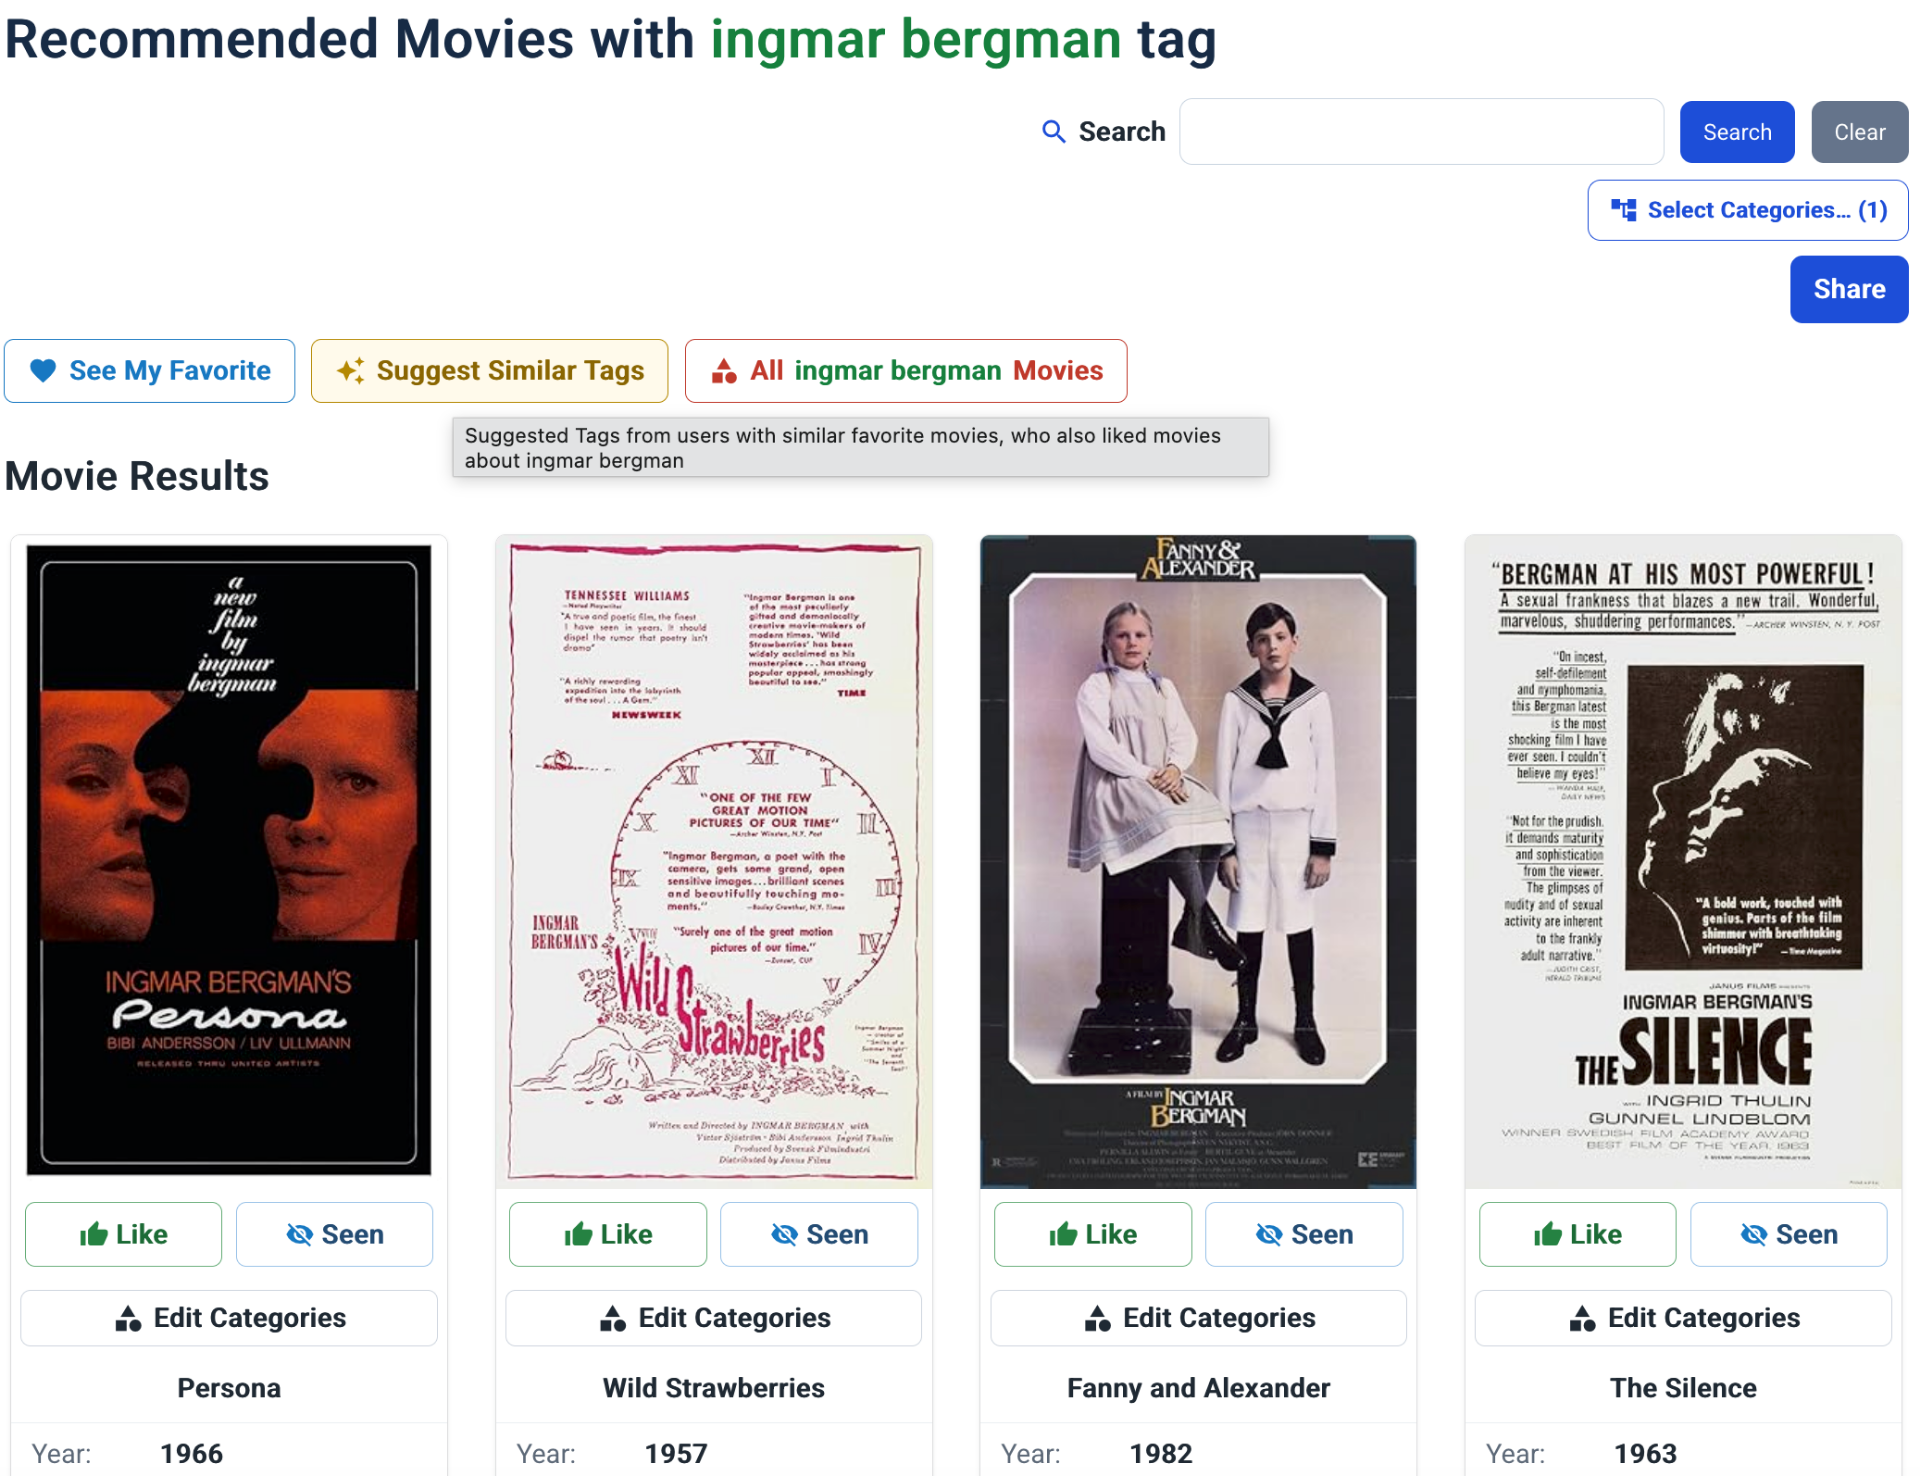
Task: Click the thumbs-up icon for Fanny and Alexander
Action: (x=1063, y=1234)
